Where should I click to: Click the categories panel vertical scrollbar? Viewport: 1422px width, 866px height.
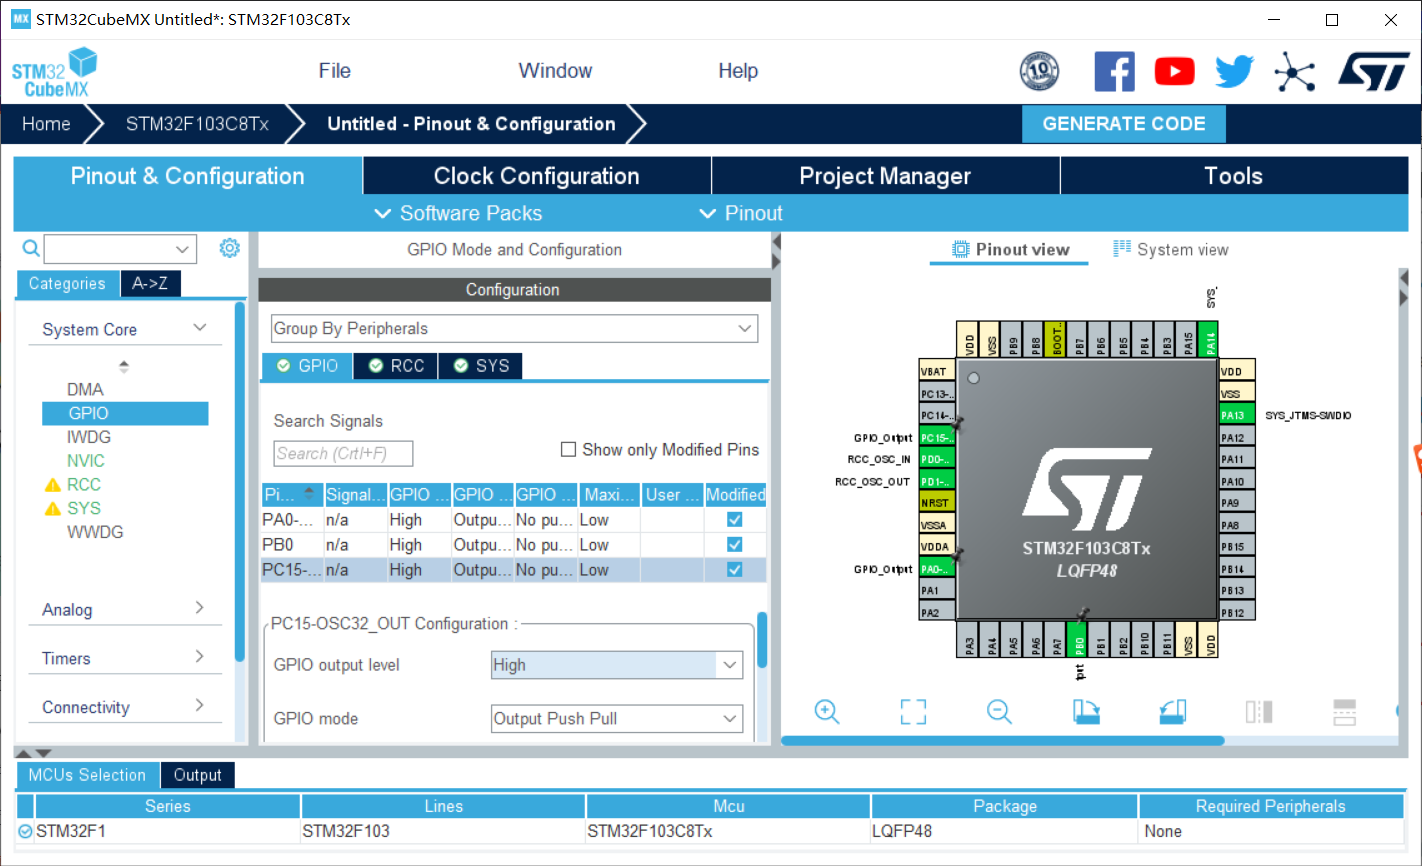pos(240,482)
